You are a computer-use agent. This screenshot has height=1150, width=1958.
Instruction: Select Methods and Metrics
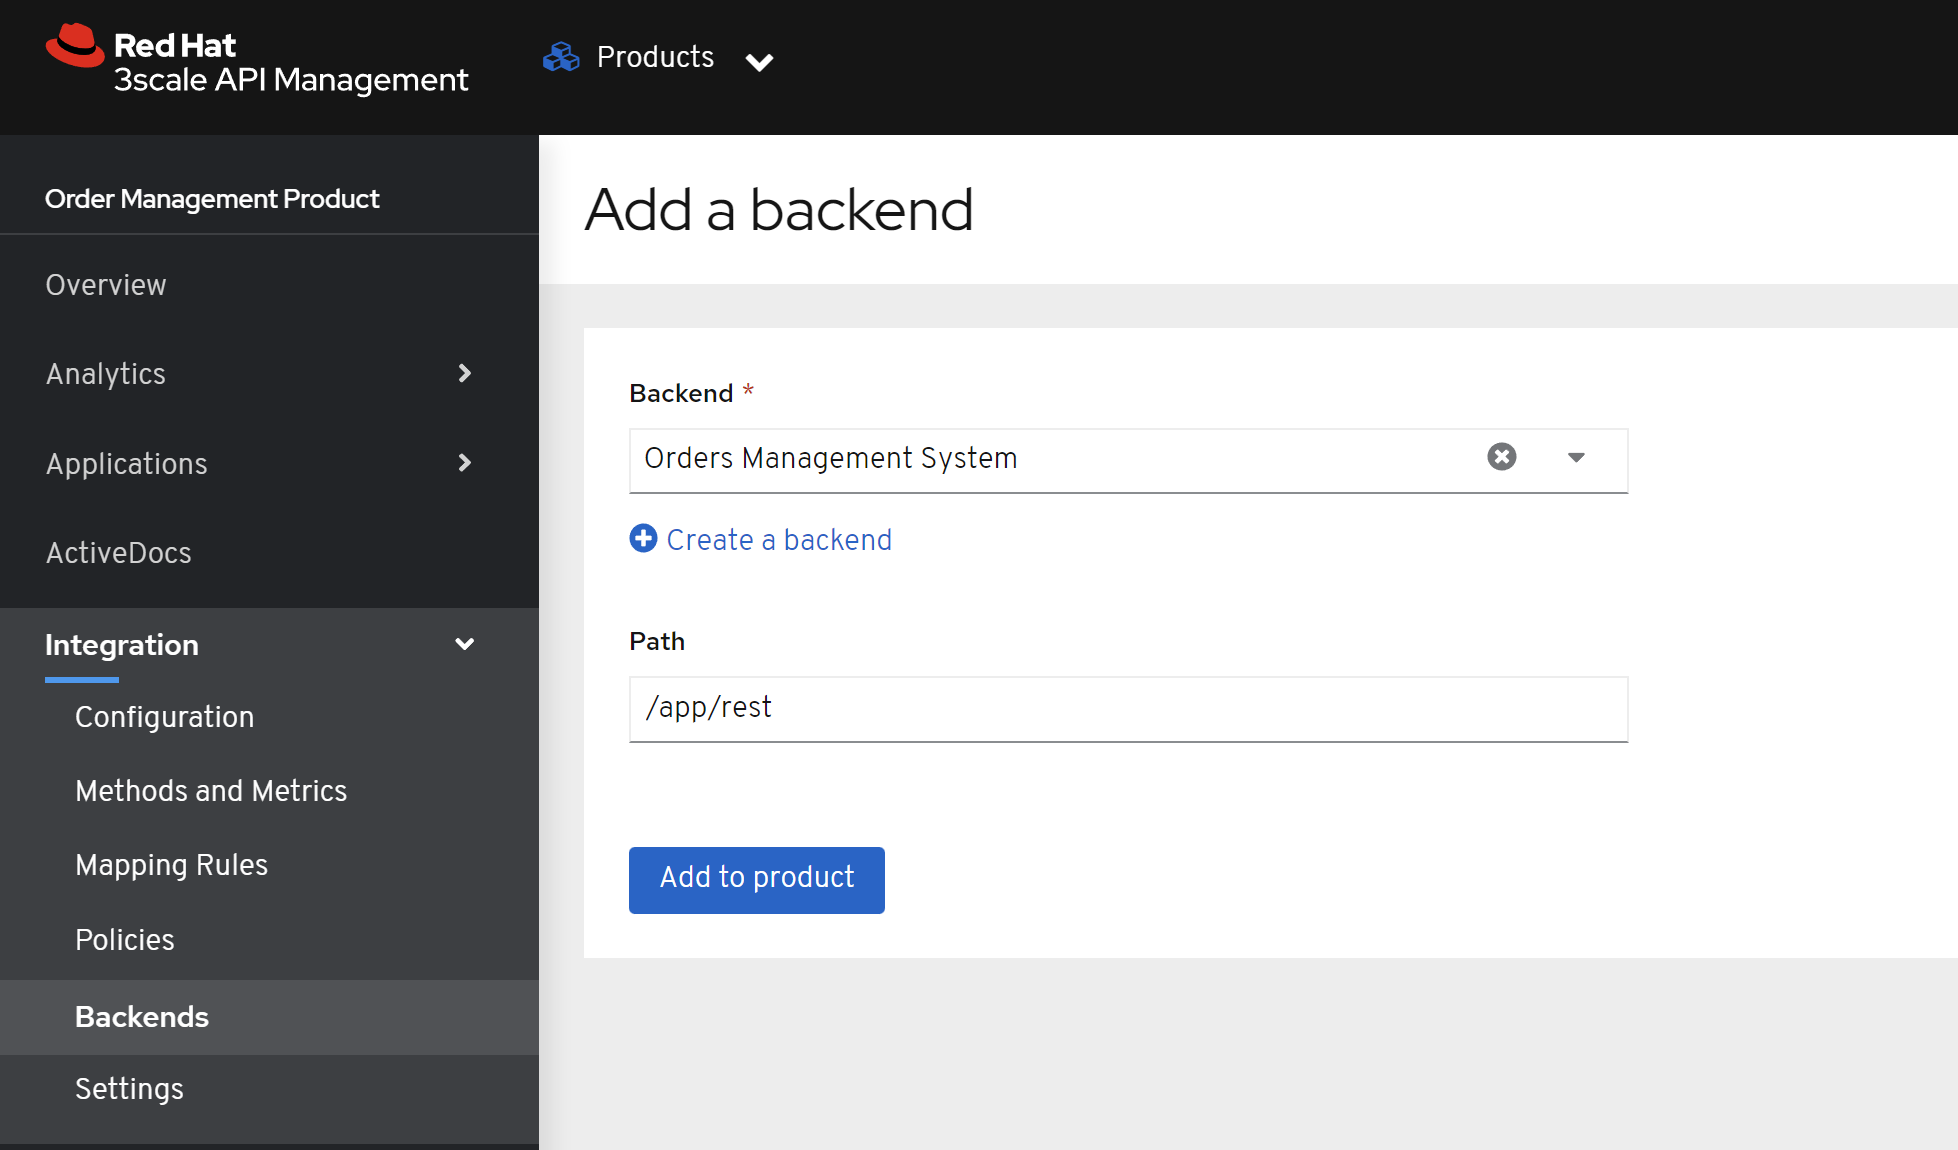[x=211, y=791]
